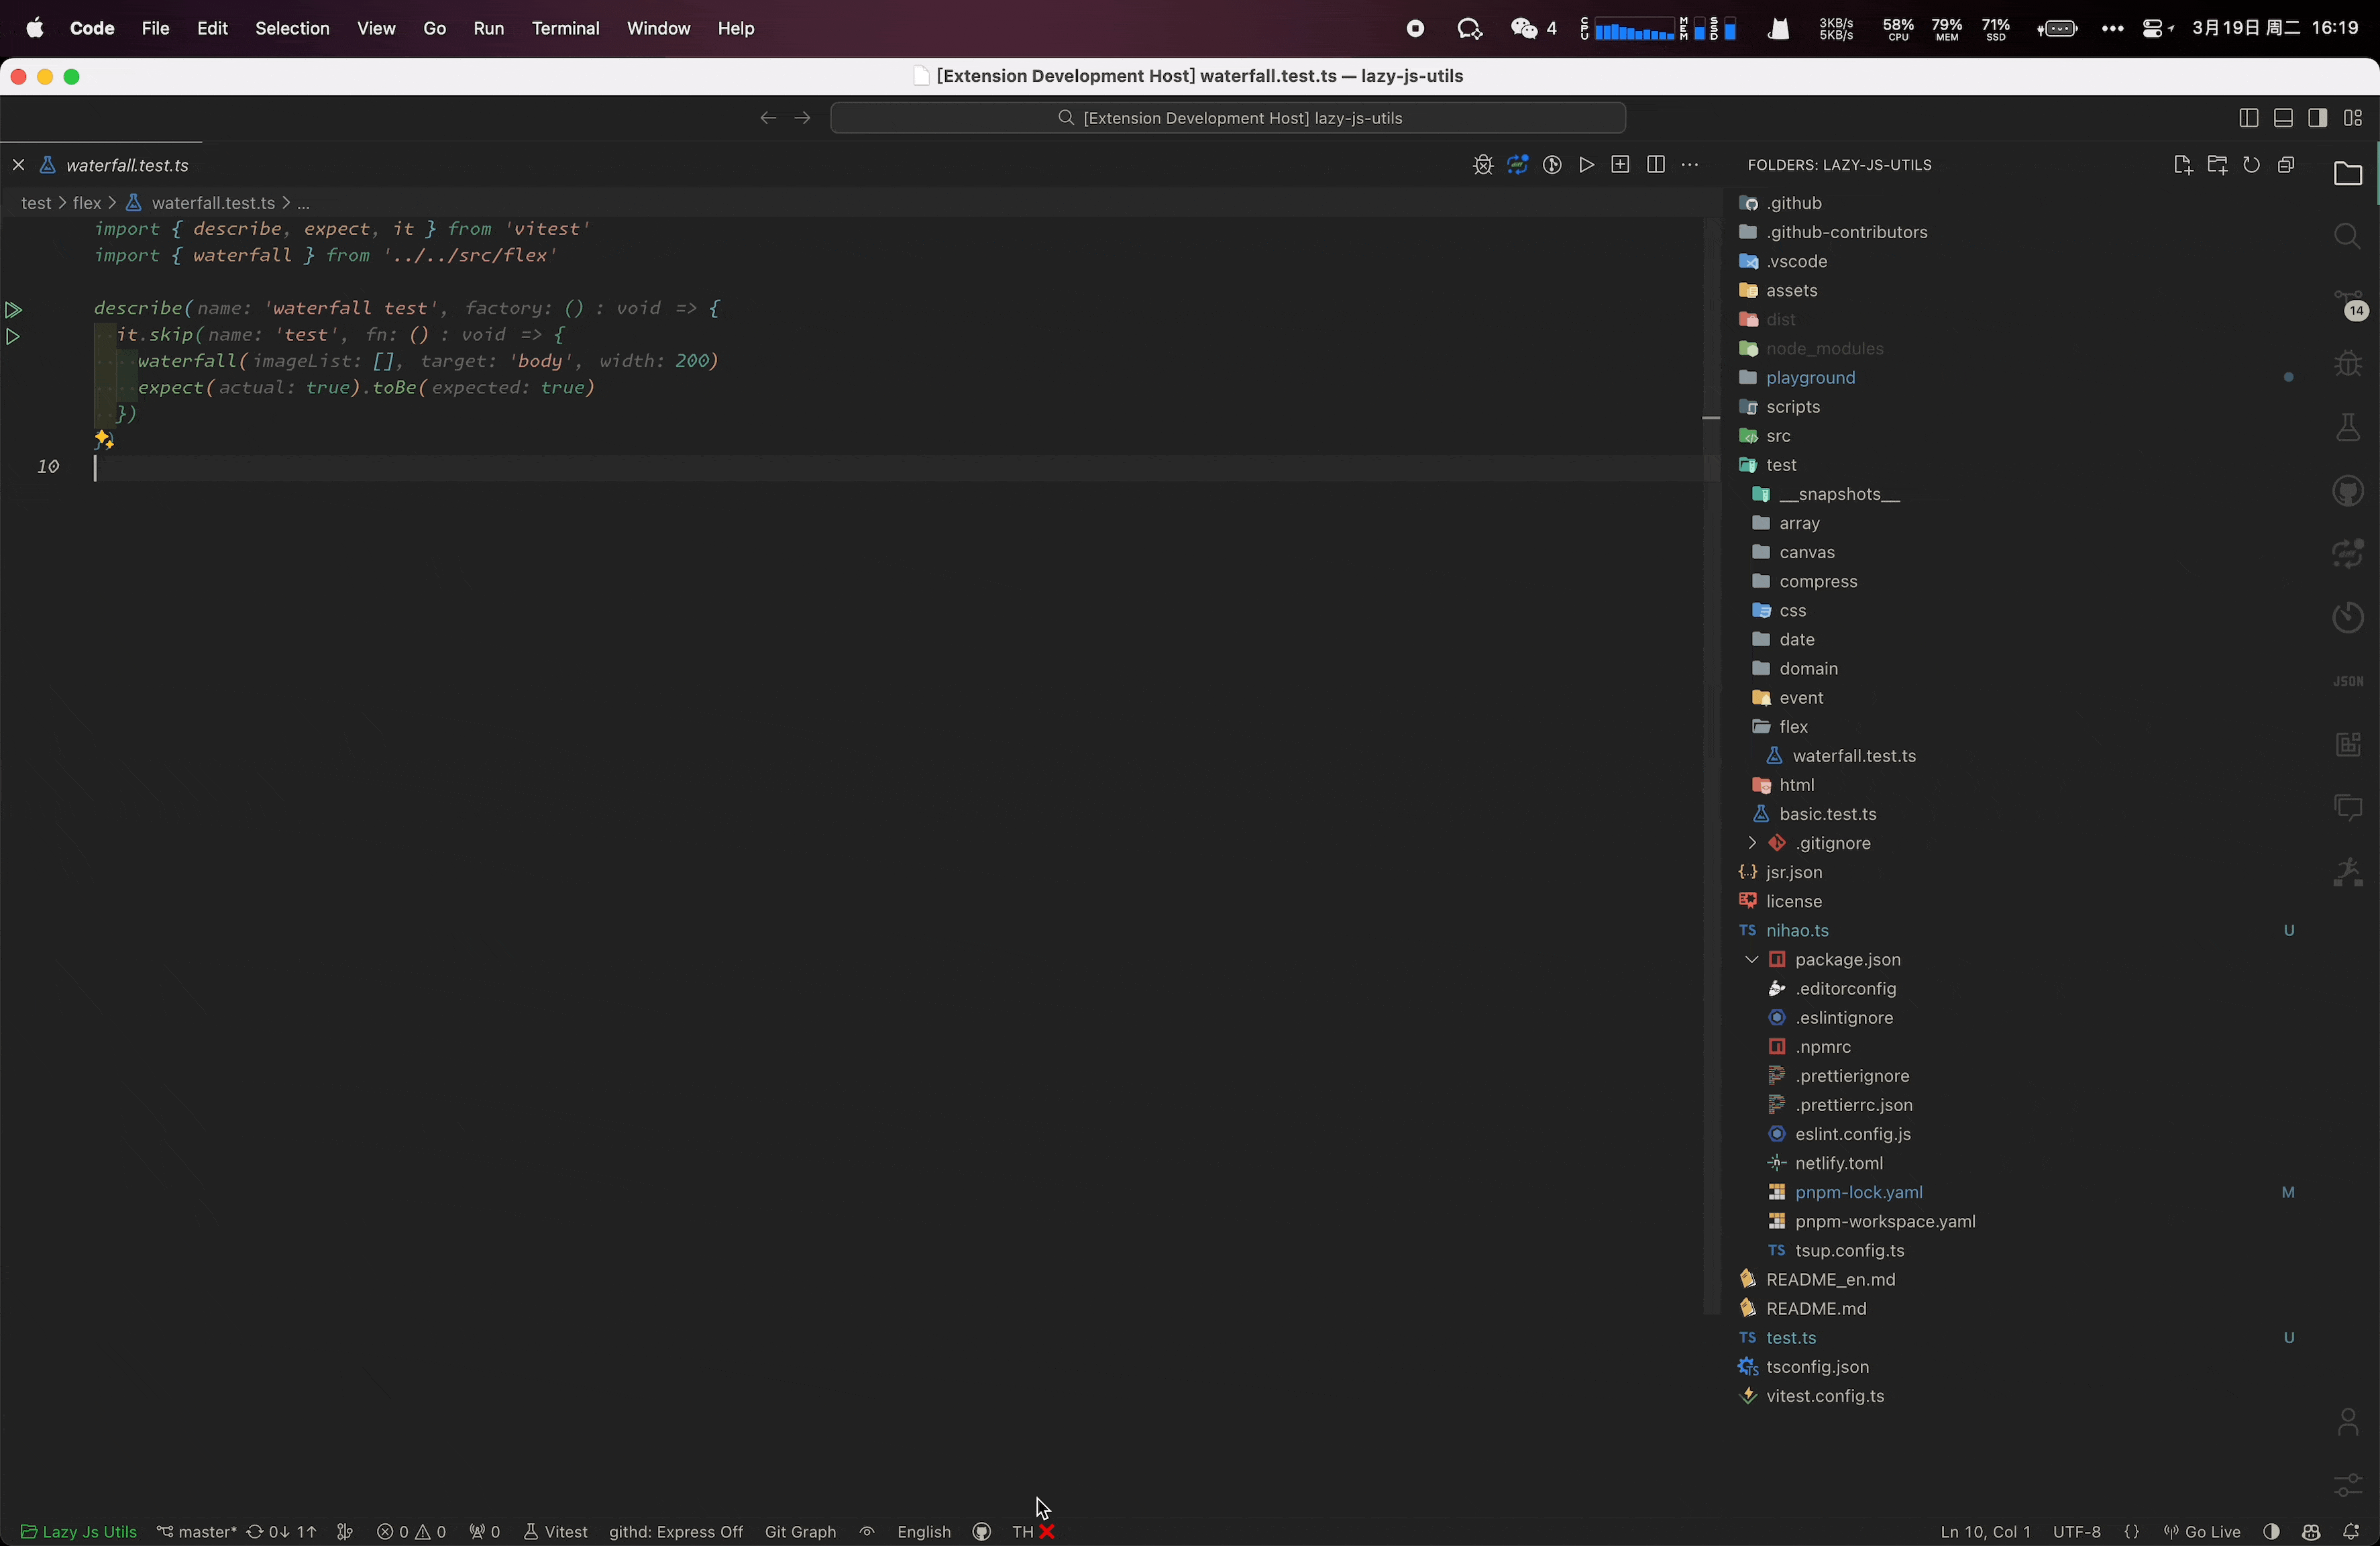Expand the src folder in explorer
The width and height of the screenshot is (2380, 1546).
[x=1778, y=437]
